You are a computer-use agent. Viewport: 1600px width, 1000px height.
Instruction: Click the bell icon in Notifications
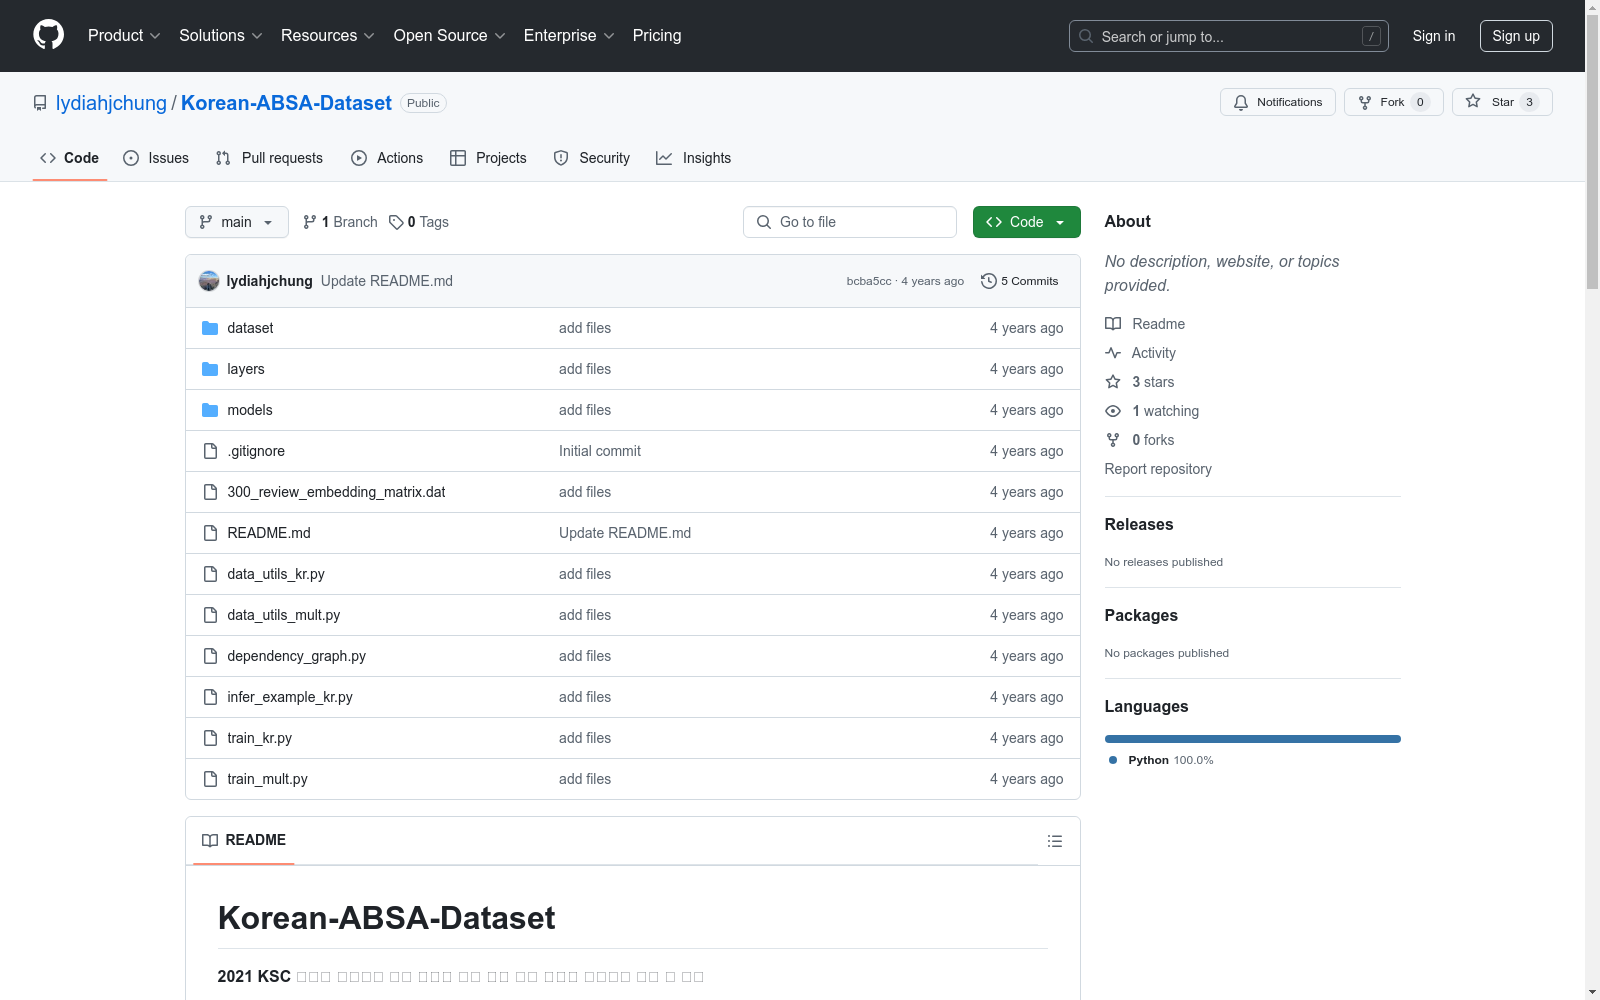click(1241, 102)
